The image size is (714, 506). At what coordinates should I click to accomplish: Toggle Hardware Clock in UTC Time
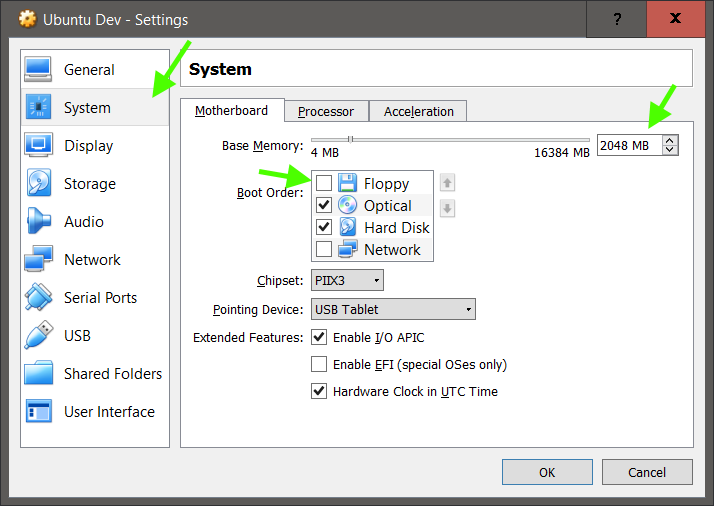[319, 391]
